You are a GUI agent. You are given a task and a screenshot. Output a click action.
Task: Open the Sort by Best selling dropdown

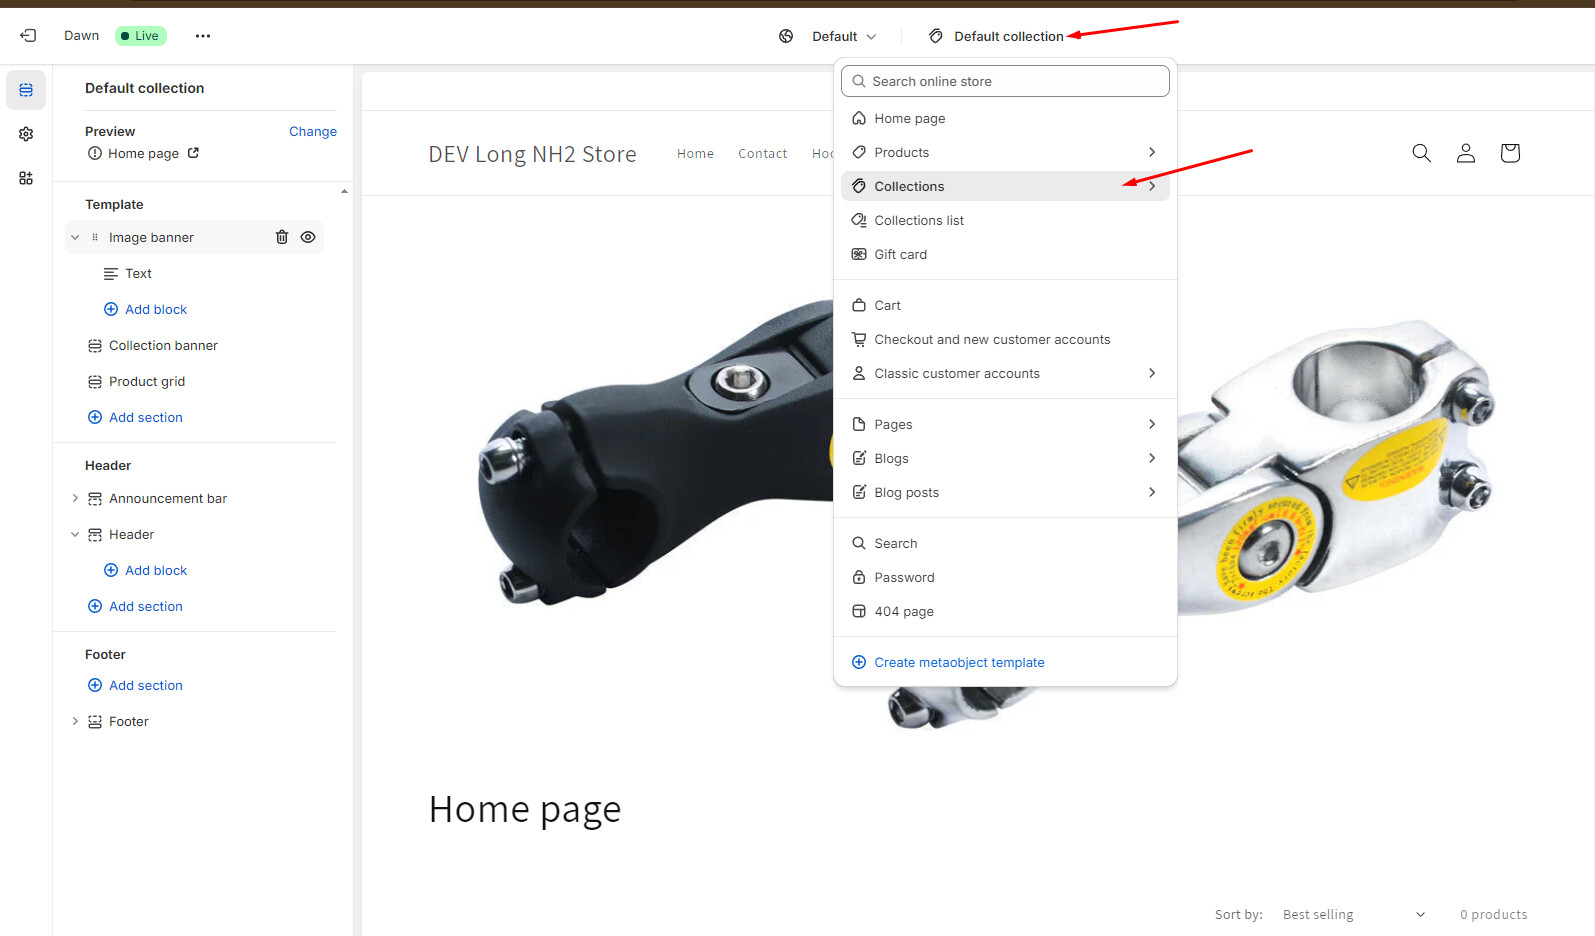click(x=1354, y=914)
